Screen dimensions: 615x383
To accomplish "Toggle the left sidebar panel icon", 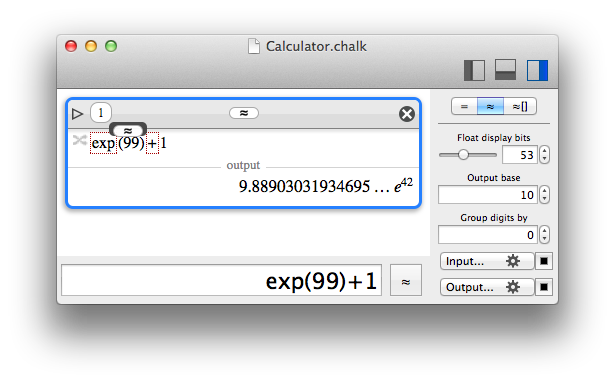I will (474, 70).
